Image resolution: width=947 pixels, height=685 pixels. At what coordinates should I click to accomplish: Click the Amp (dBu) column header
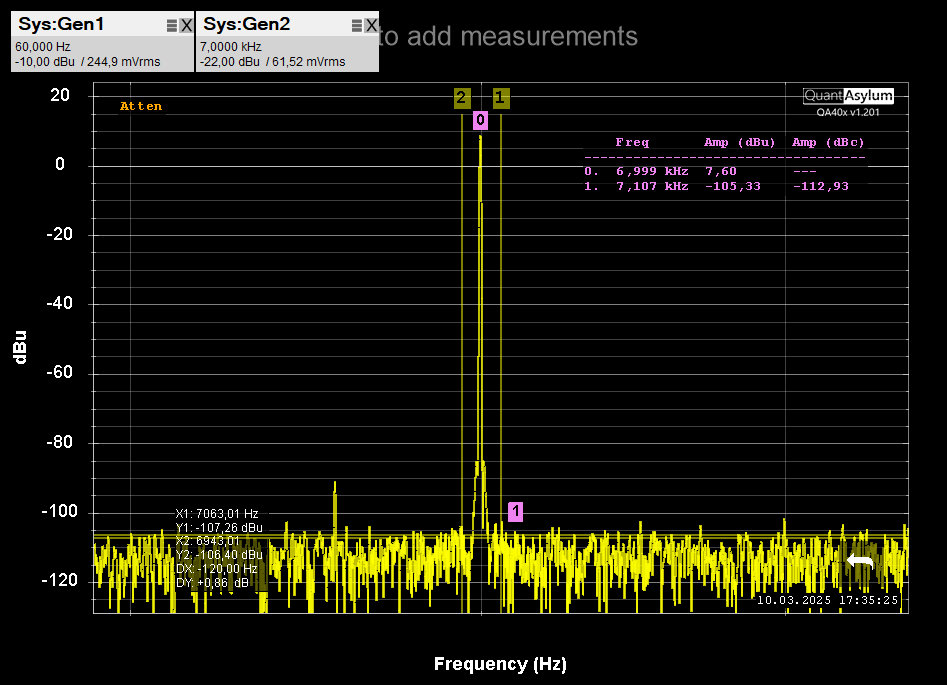point(740,143)
